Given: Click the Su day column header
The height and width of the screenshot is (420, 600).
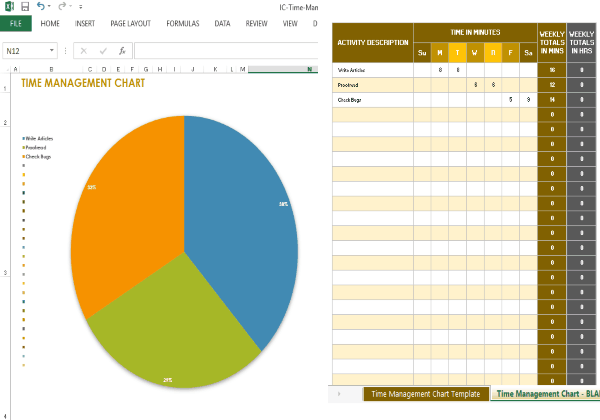Looking at the screenshot, I should click(422, 53).
